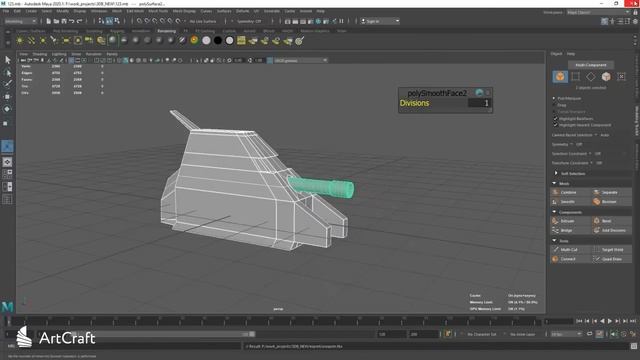Expand Soft Selection section
Viewport: 640px width, 360px height.
556,173
